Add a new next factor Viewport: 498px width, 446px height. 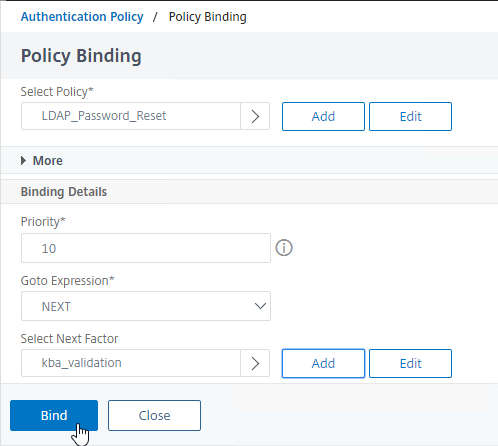[323, 363]
